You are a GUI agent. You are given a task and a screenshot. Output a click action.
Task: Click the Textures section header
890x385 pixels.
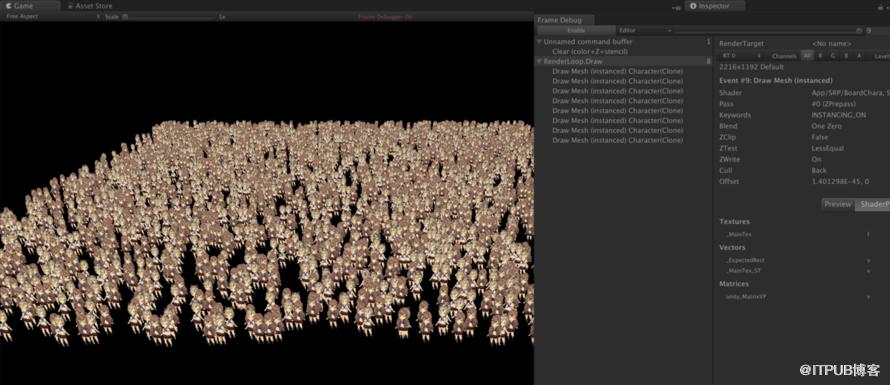pos(734,221)
